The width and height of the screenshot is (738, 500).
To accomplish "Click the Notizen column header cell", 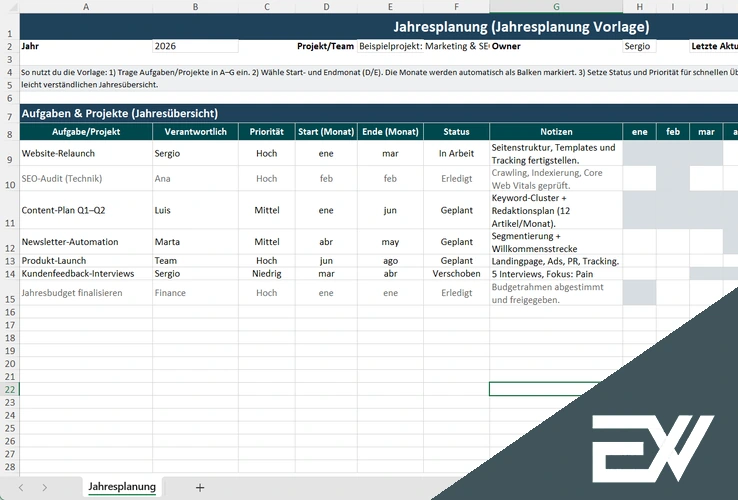I will click(x=555, y=132).
